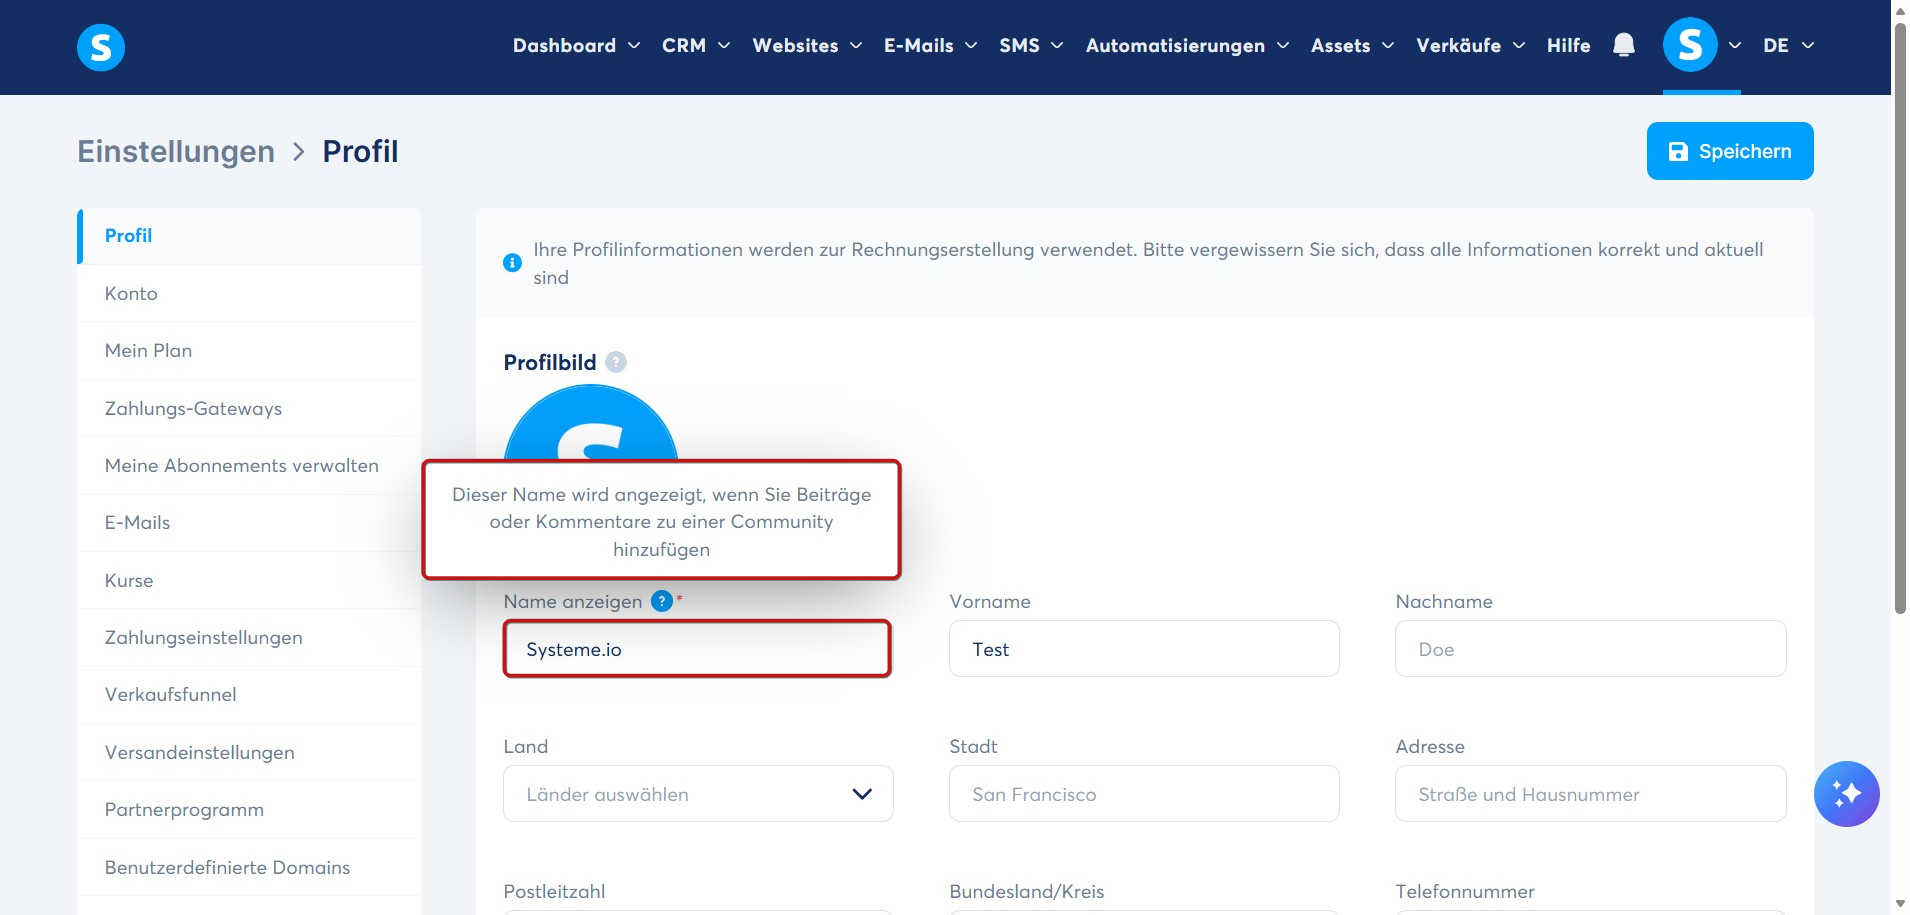Open Zahlungseinstellungen in the sidebar

[x=249, y=638]
